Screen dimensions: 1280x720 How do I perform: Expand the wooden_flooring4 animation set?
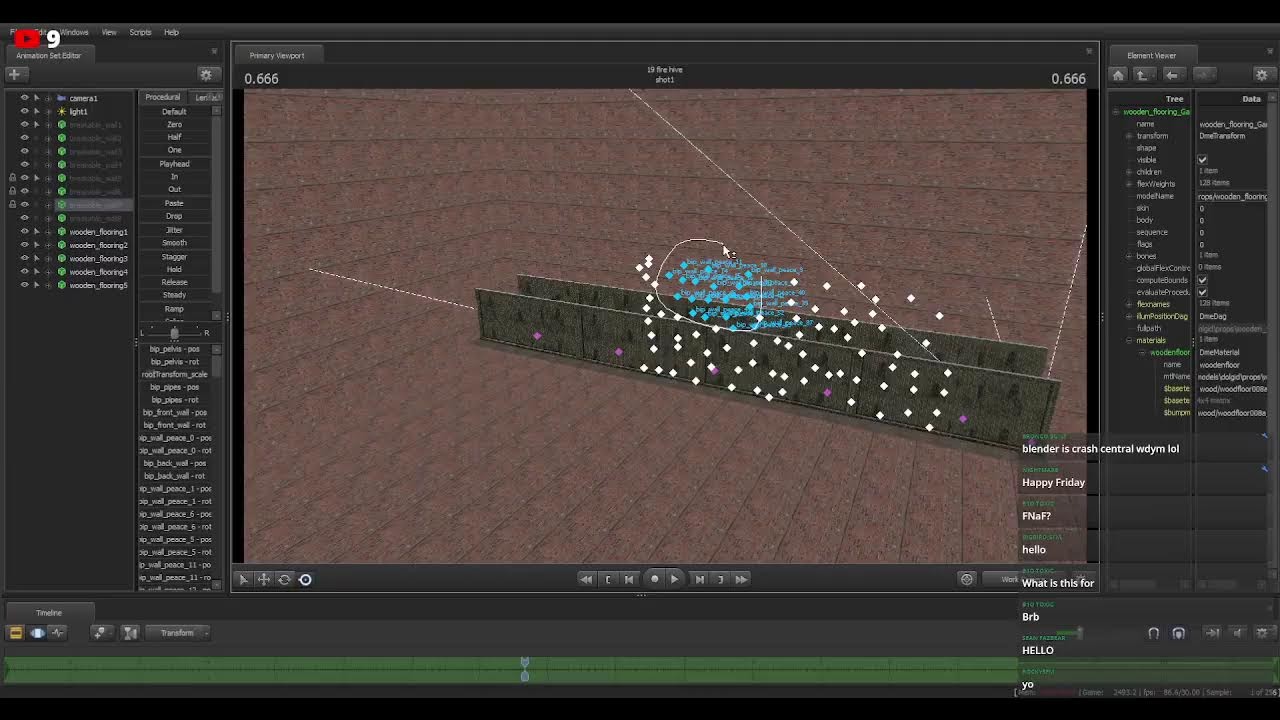(48, 271)
